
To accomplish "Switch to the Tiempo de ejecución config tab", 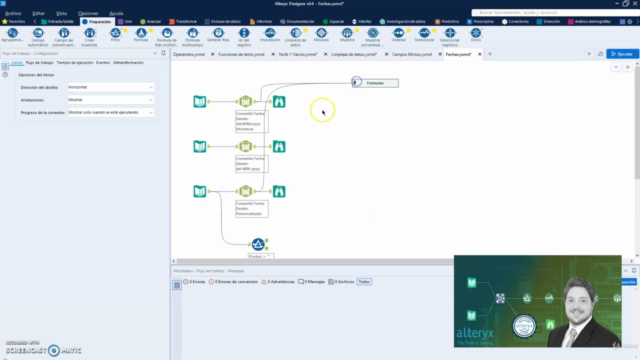I will 75,62.
